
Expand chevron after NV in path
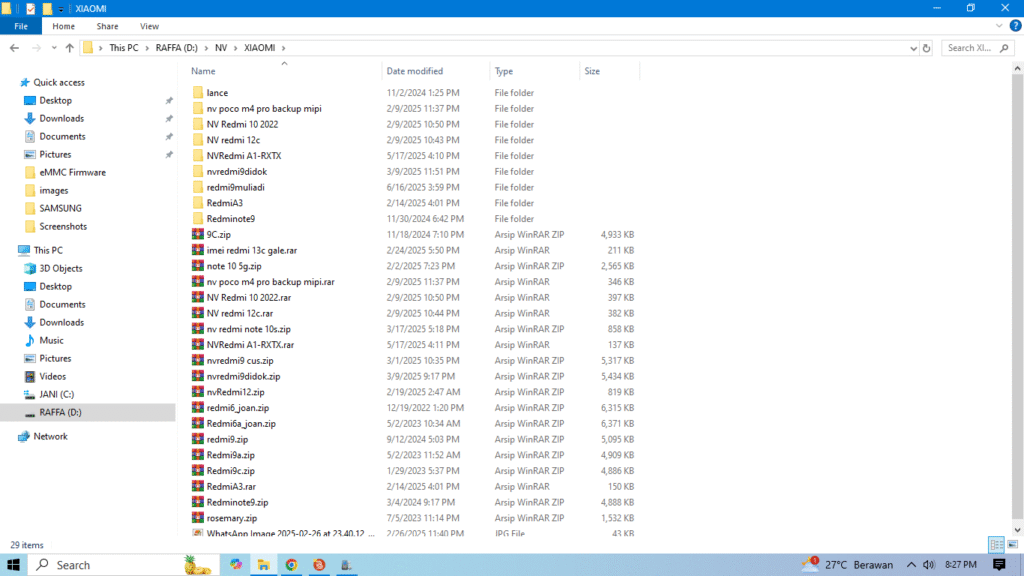click(x=236, y=48)
